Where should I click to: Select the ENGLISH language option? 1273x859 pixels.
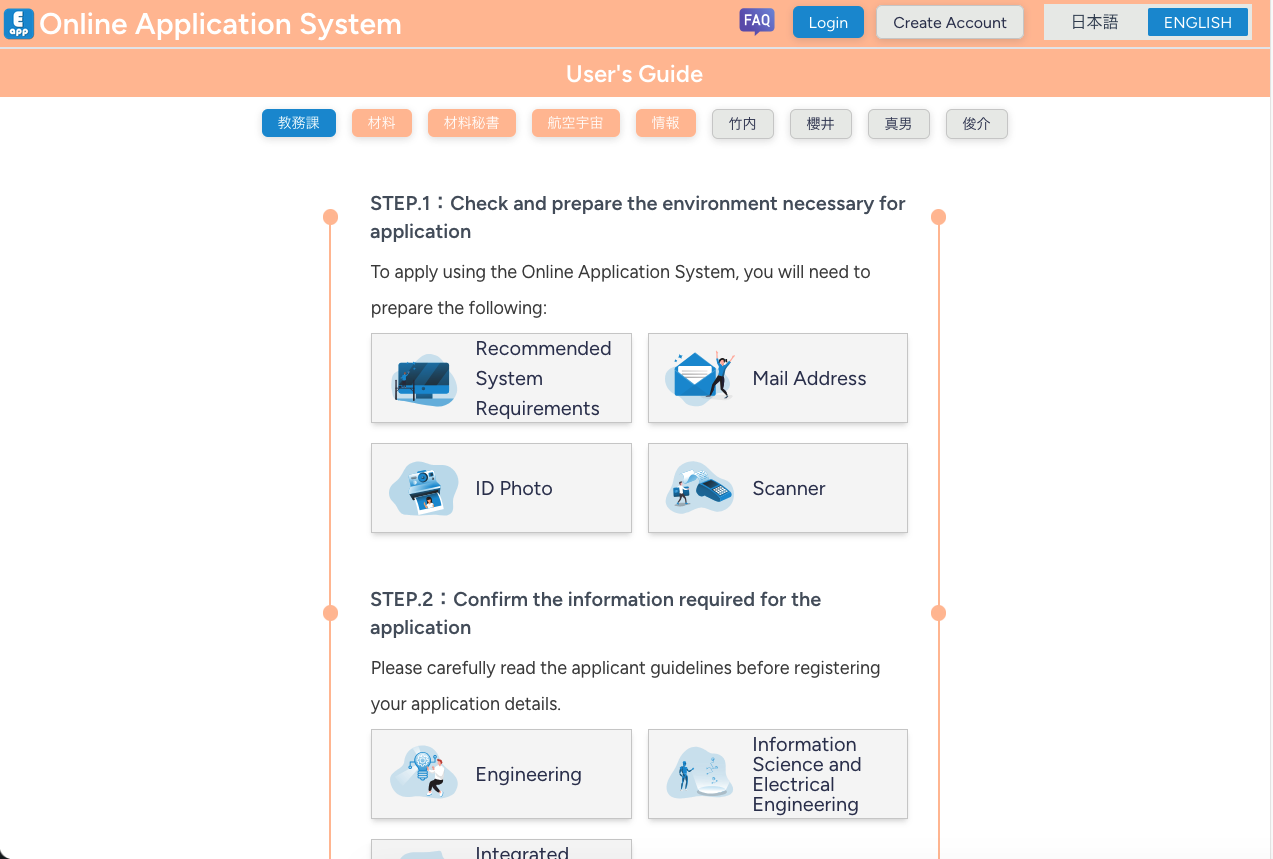1197,22
